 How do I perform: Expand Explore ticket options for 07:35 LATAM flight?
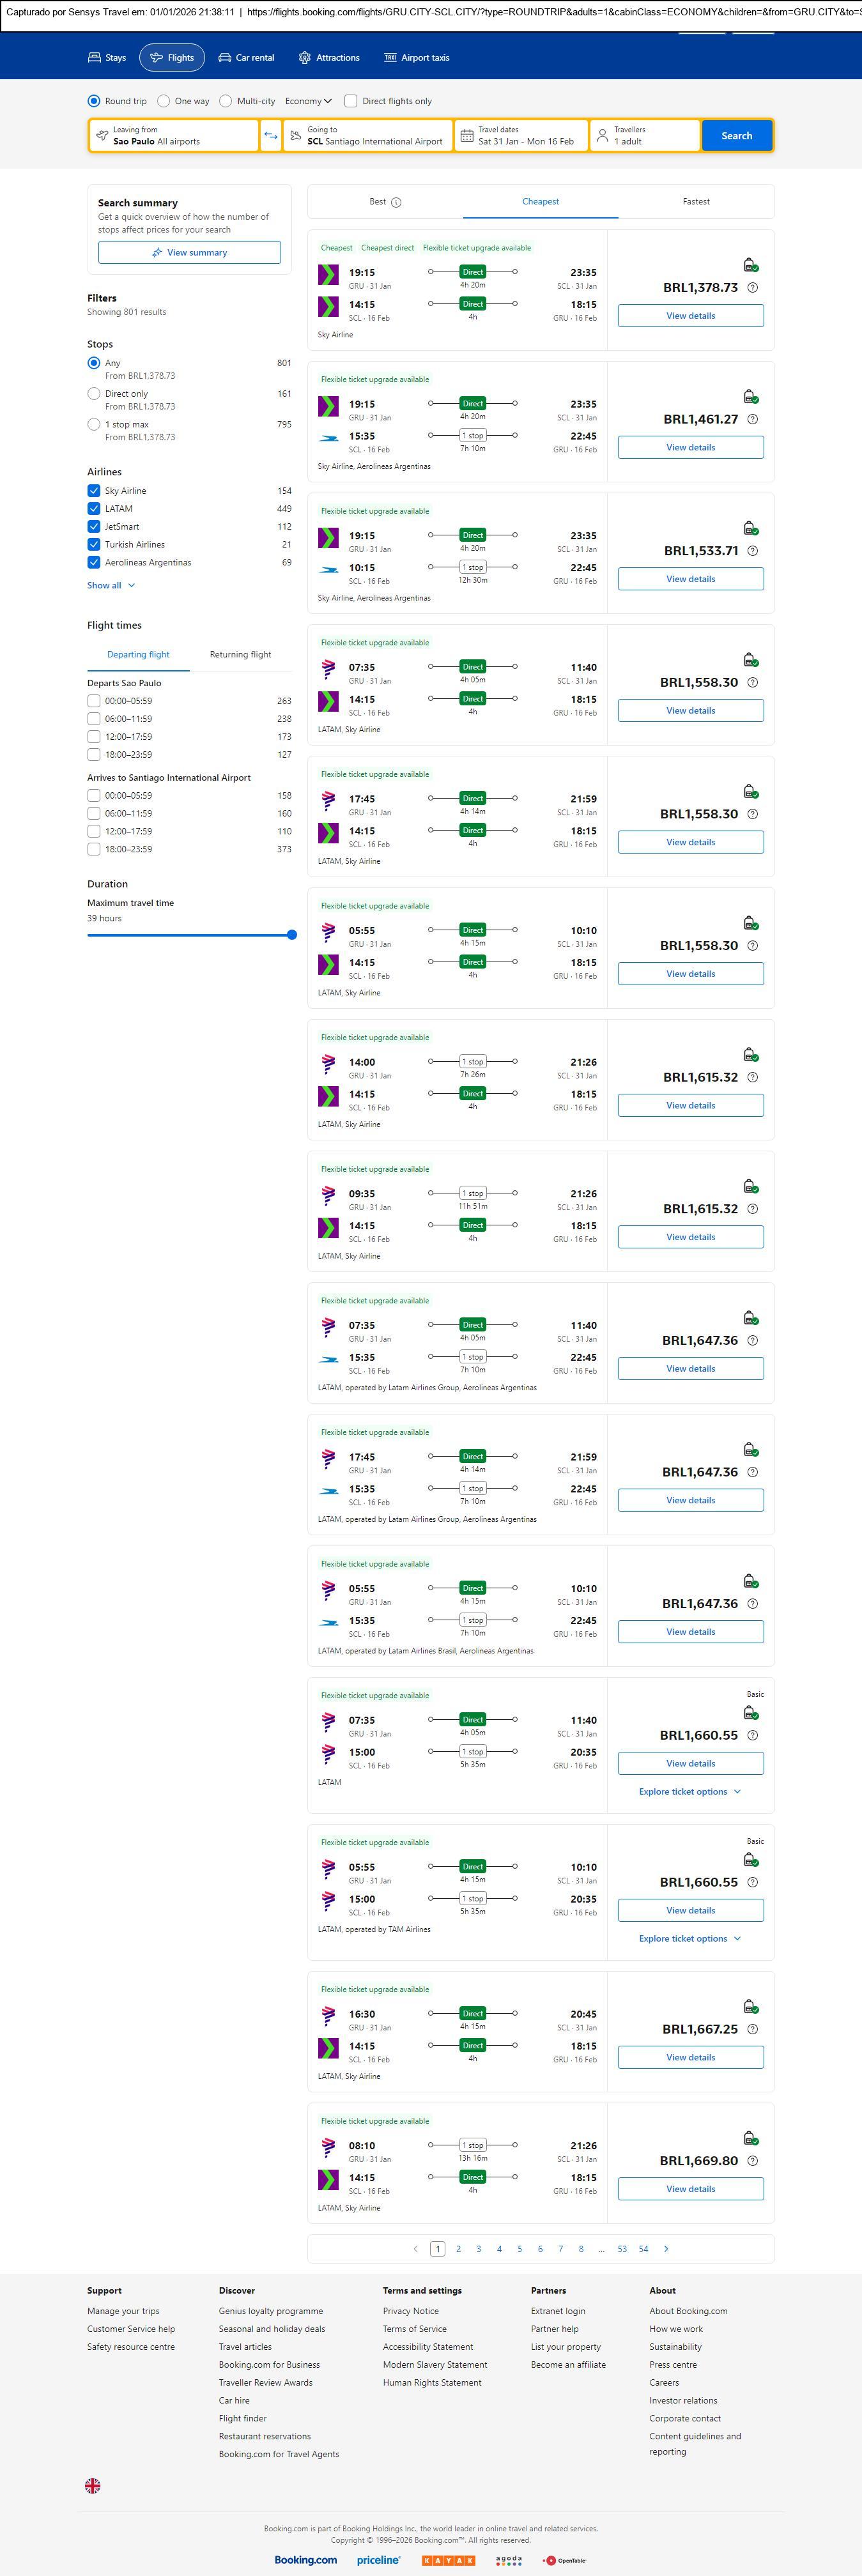[x=690, y=1791]
